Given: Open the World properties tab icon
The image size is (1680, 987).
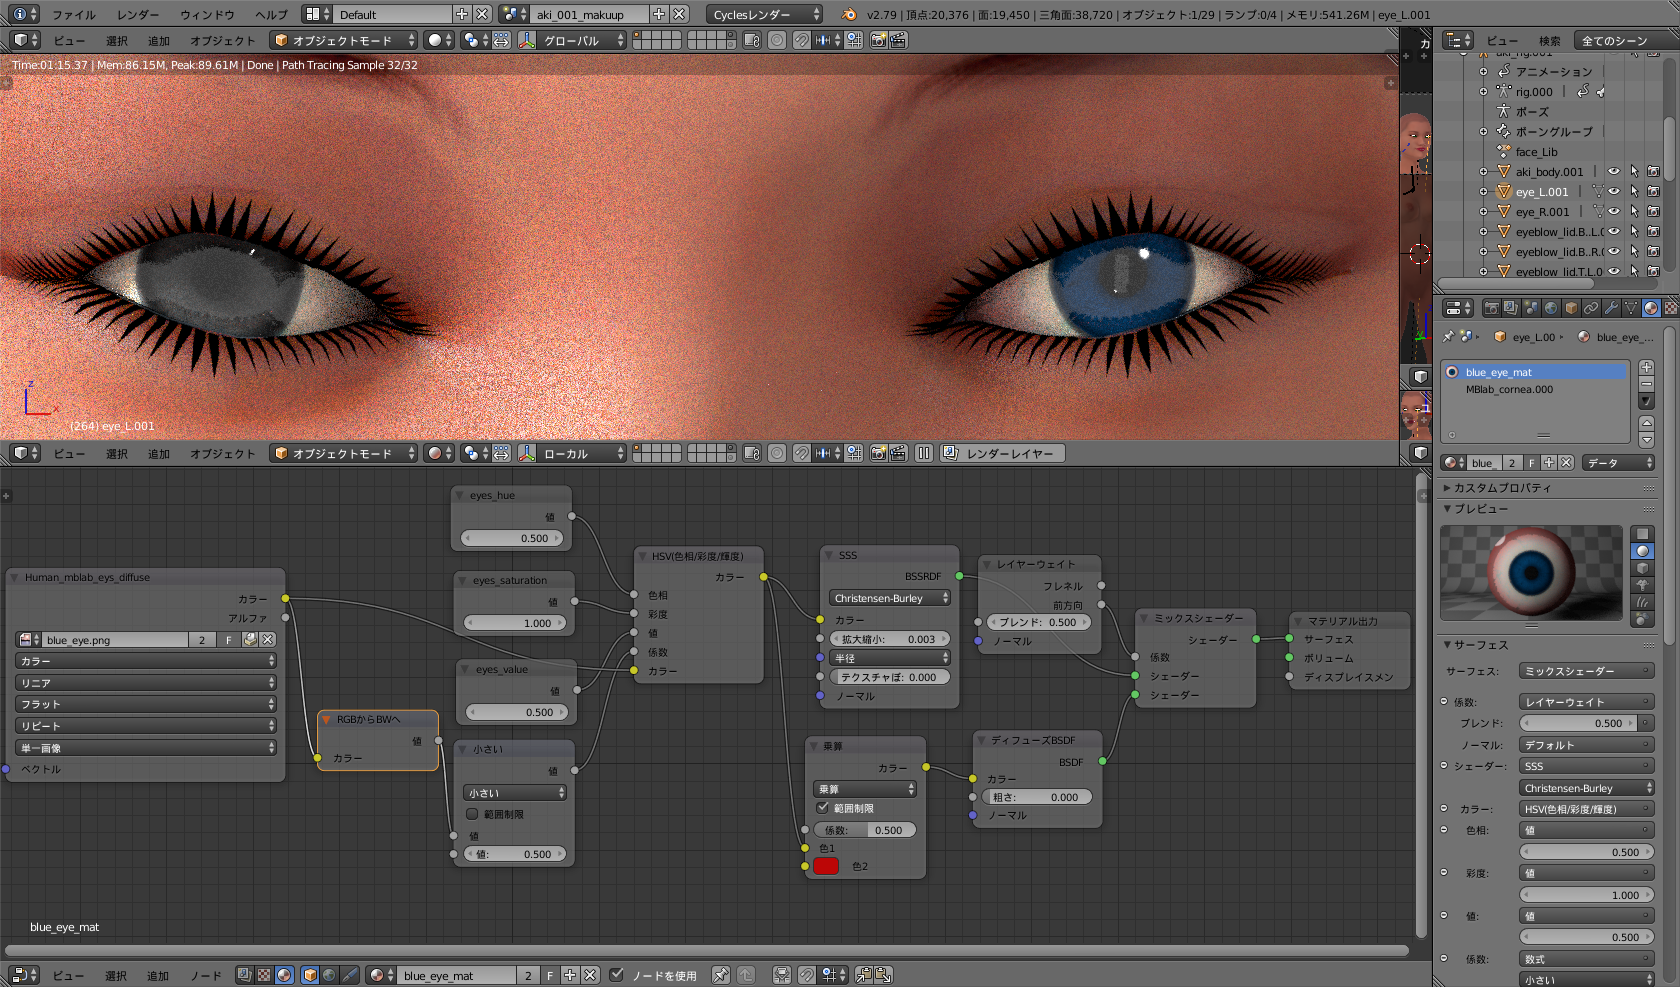Looking at the screenshot, I should [x=1551, y=308].
